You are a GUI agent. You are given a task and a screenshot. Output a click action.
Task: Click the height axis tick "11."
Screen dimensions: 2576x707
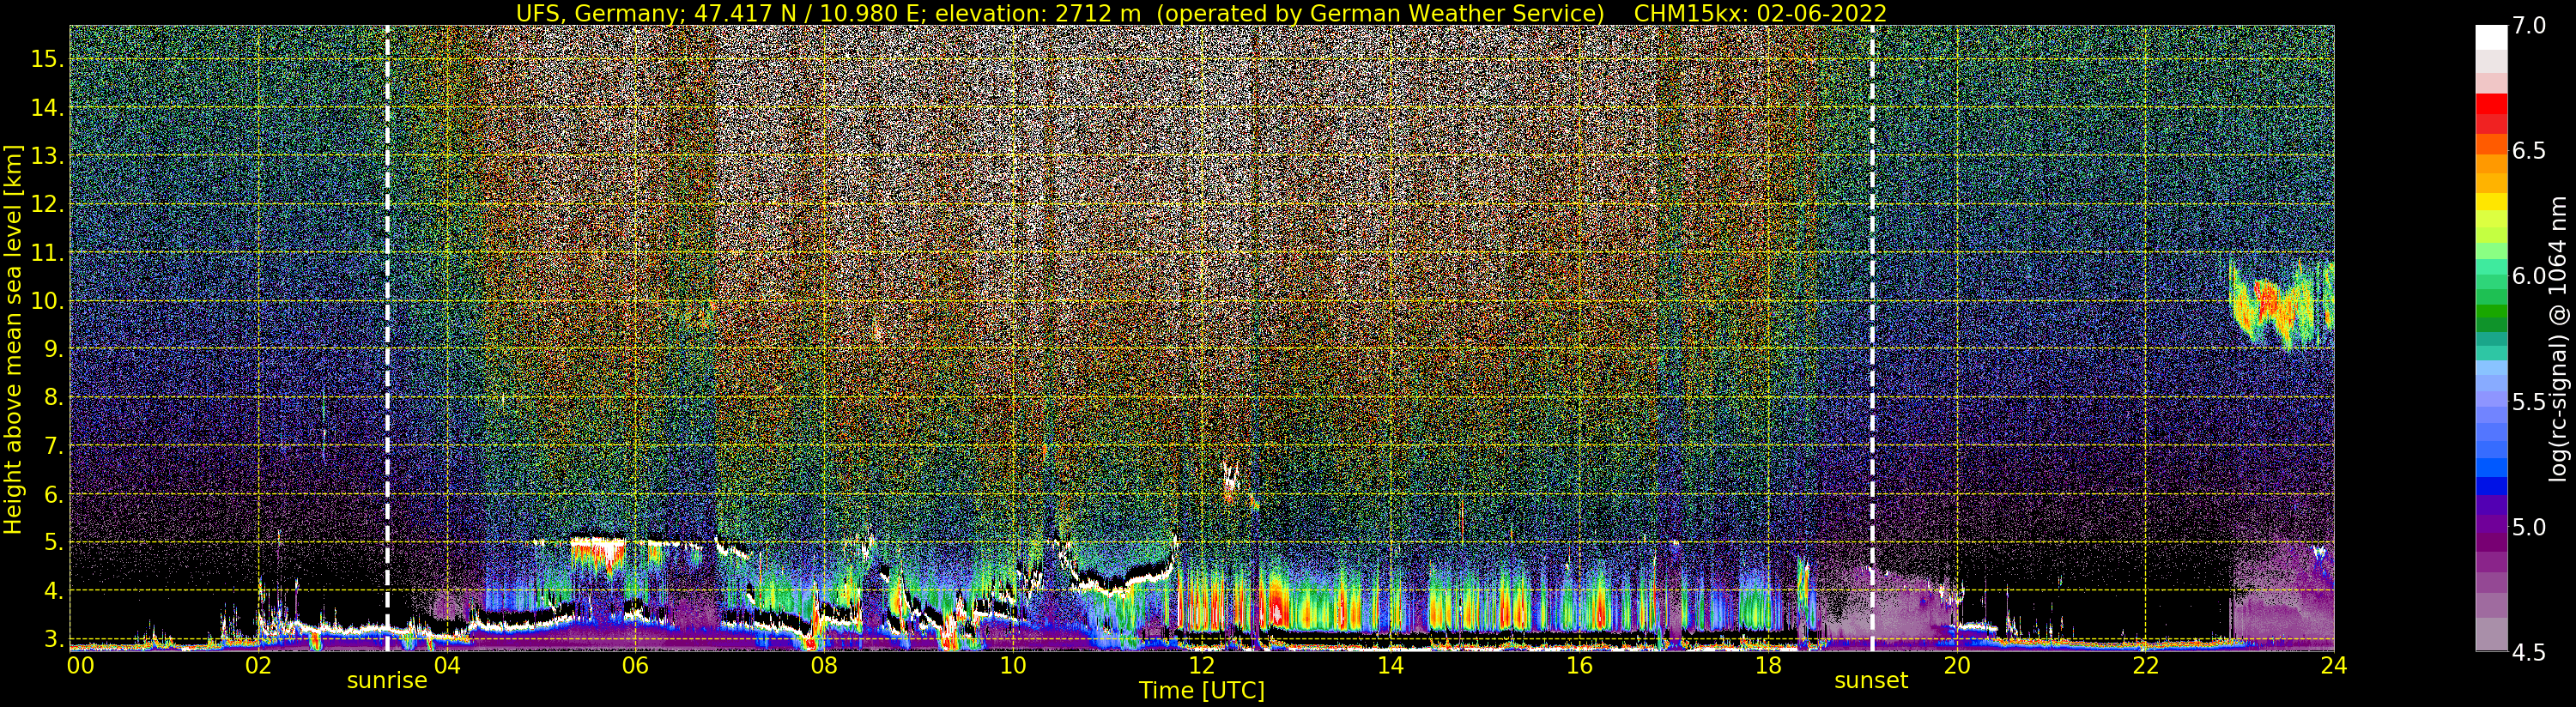coord(47,253)
